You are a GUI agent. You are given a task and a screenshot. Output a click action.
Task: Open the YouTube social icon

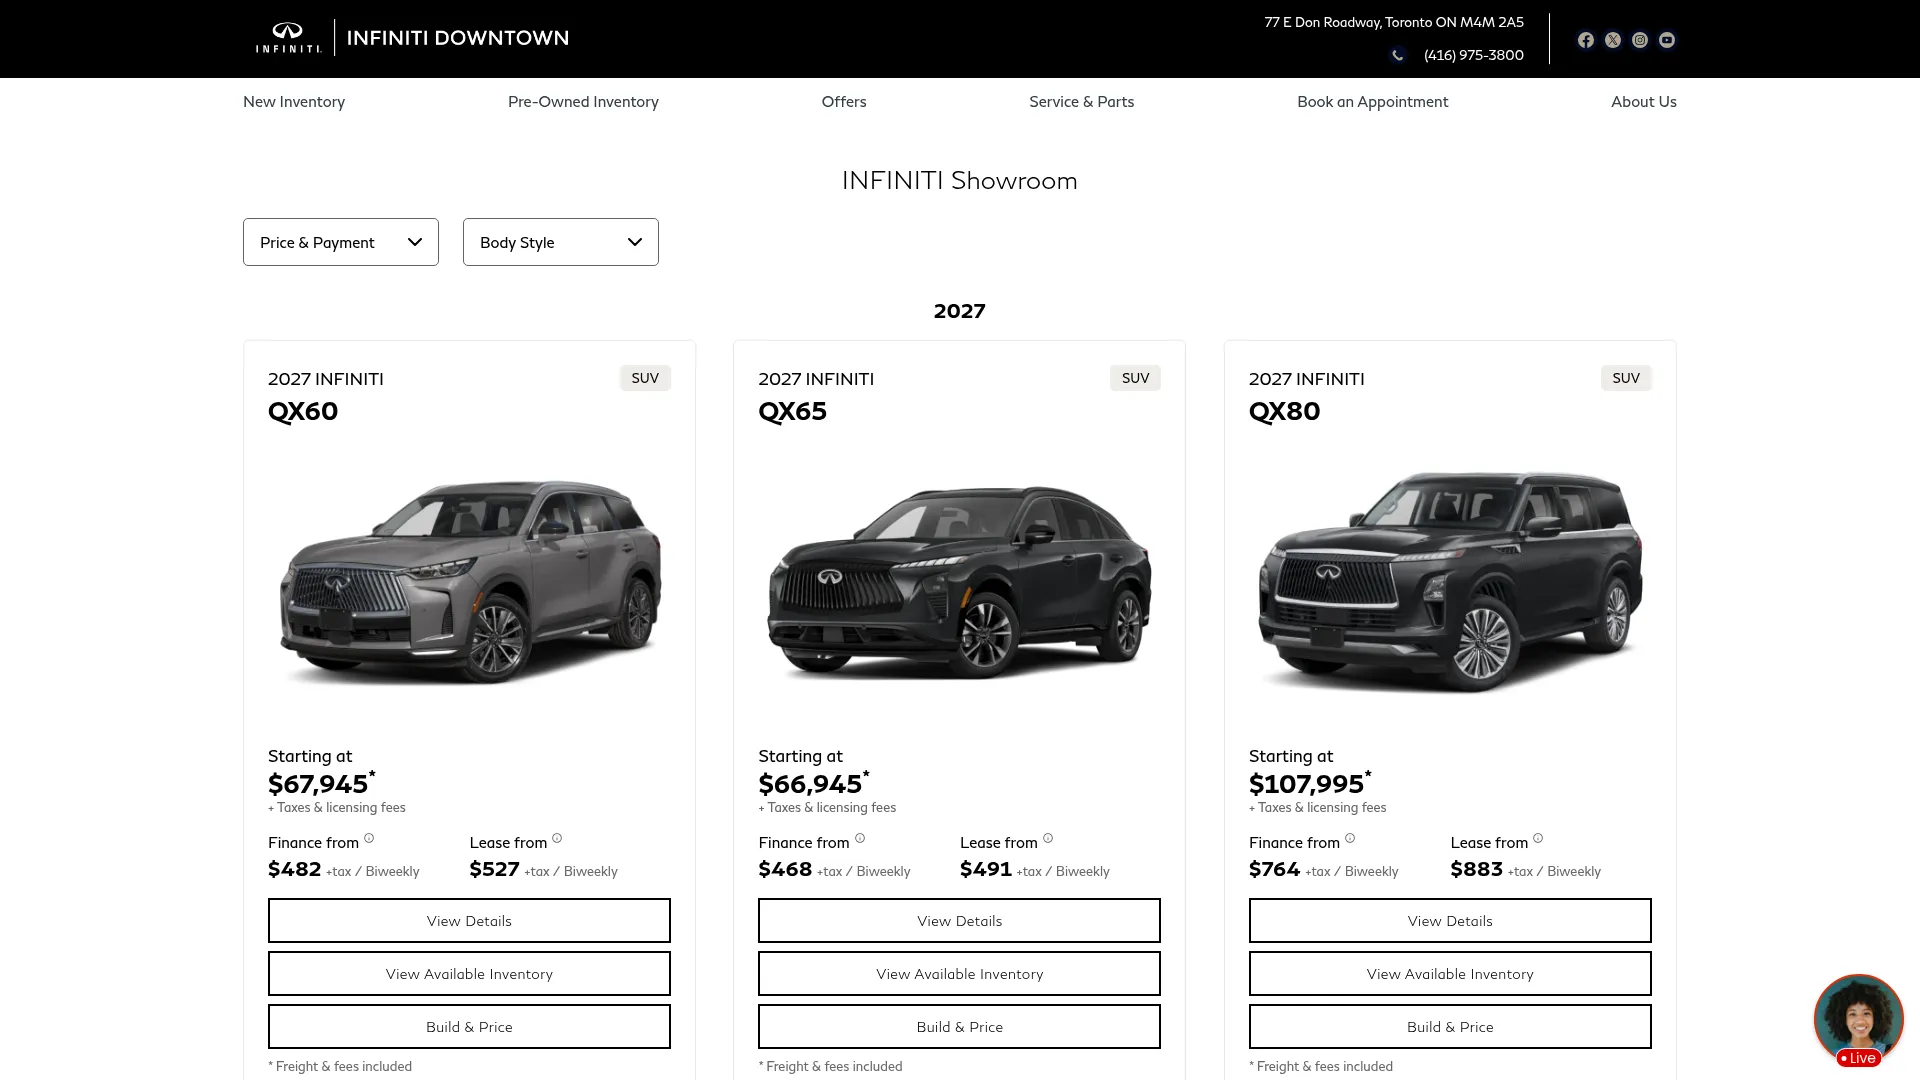1667,40
